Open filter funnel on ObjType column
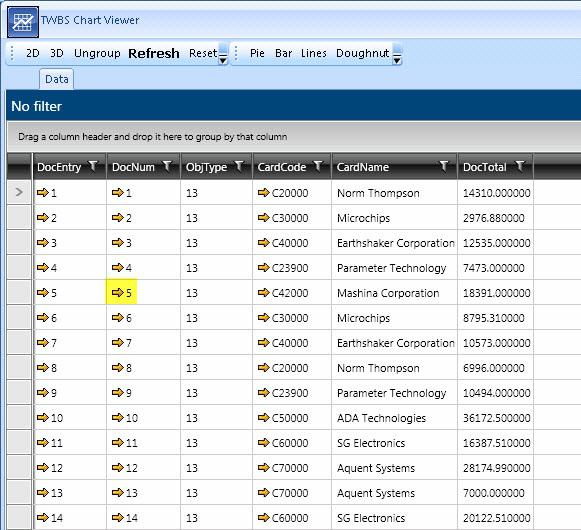This screenshot has width=581, height=530. (239, 166)
